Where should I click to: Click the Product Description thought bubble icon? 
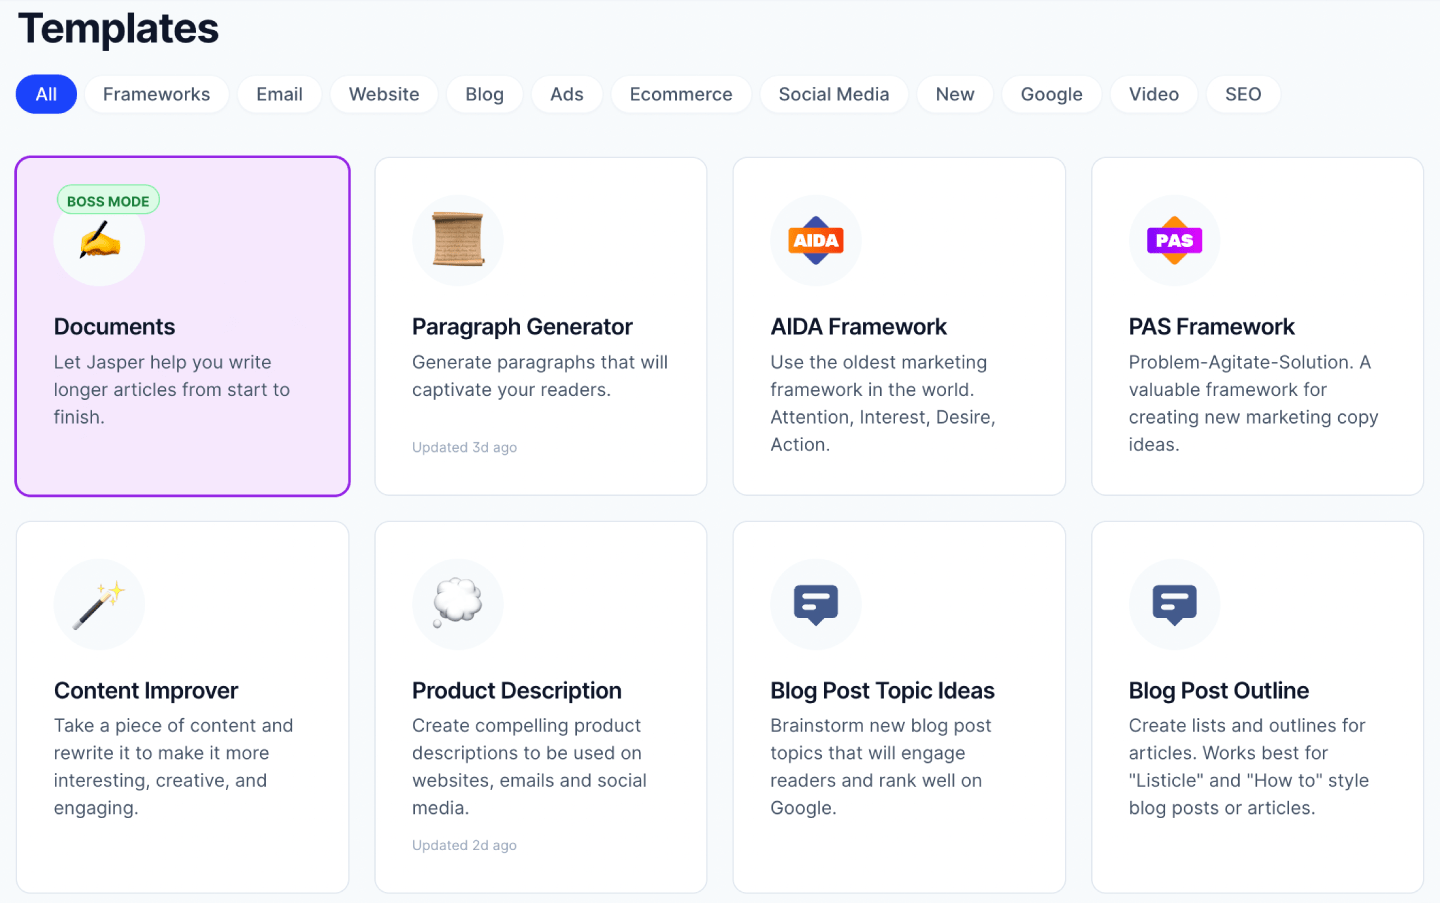tap(458, 604)
